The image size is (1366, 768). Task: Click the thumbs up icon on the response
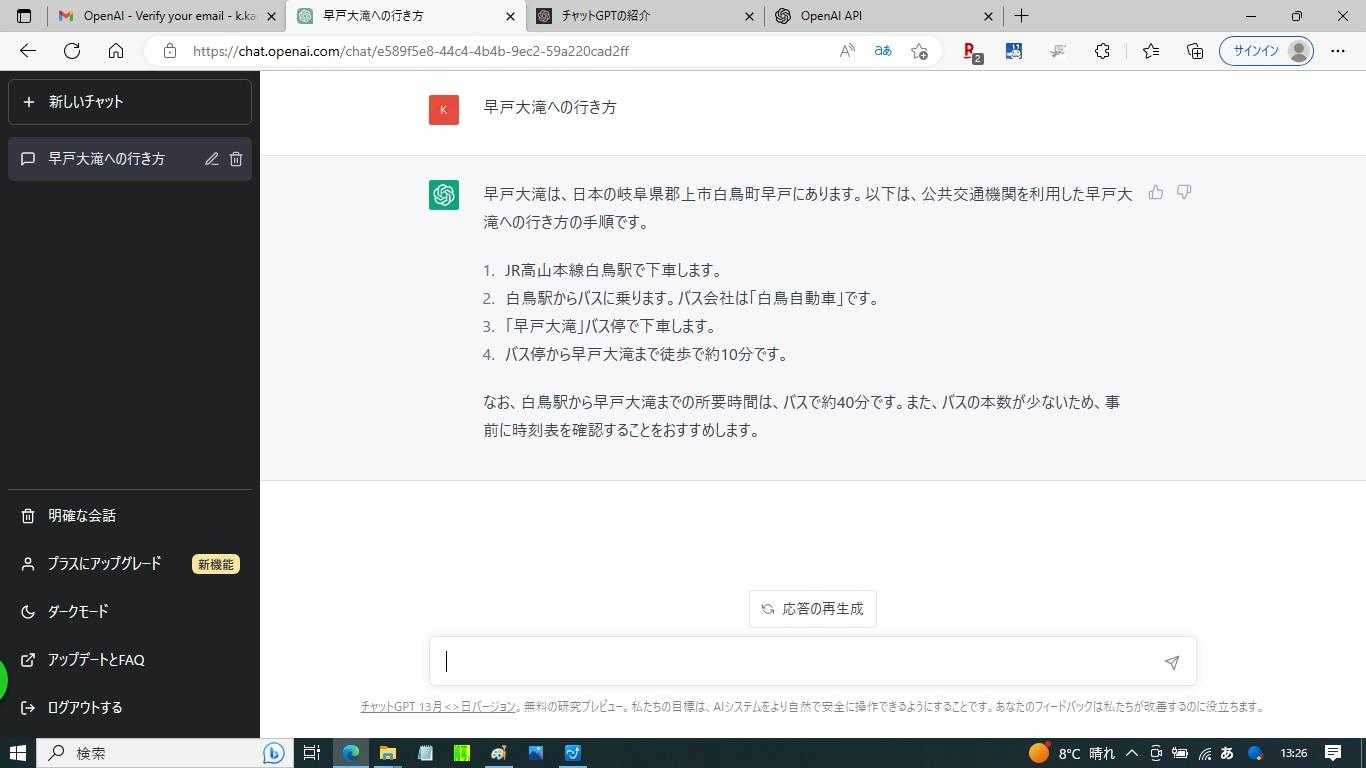(1156, 192)
